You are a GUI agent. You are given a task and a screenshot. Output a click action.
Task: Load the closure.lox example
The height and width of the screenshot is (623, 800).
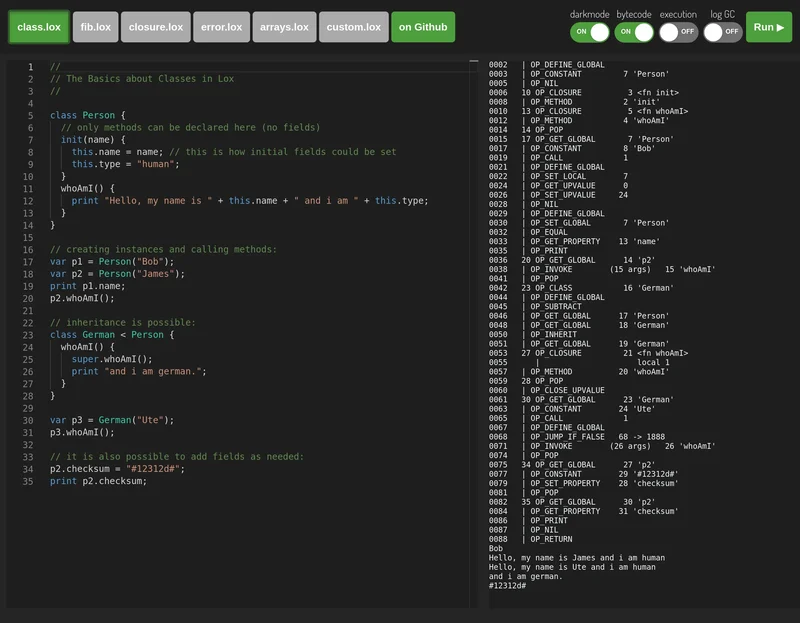[x=156, y=27]
